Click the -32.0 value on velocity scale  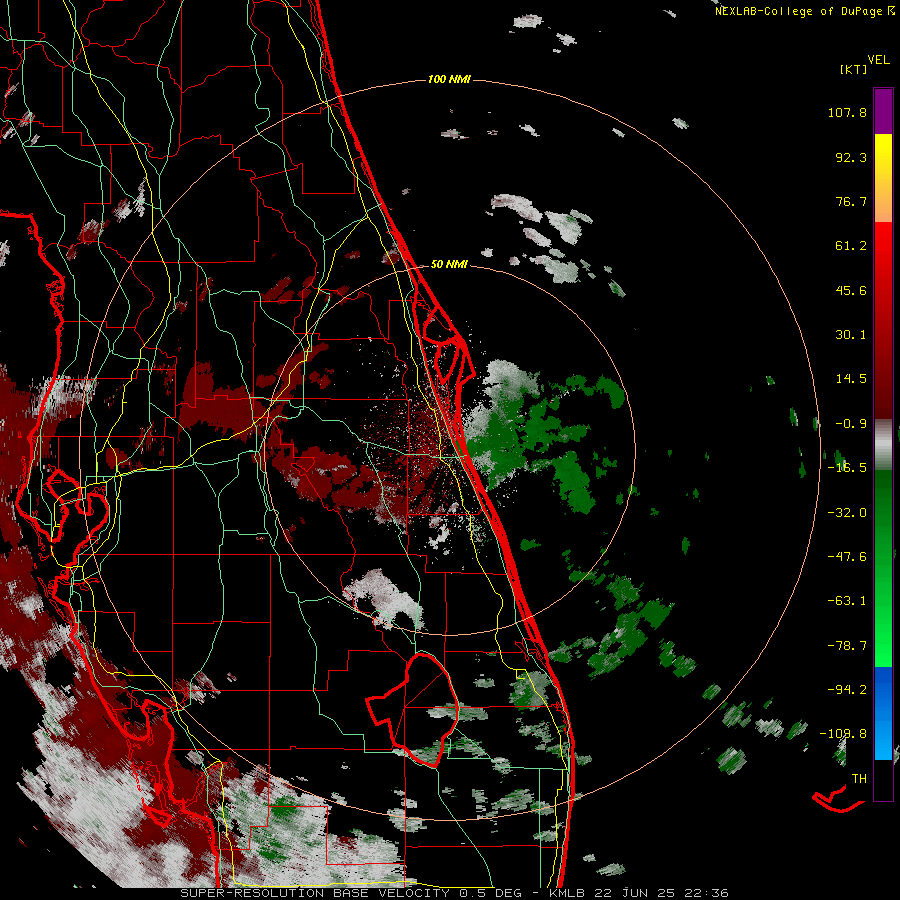pyautogui.click(x=847, y=513)
